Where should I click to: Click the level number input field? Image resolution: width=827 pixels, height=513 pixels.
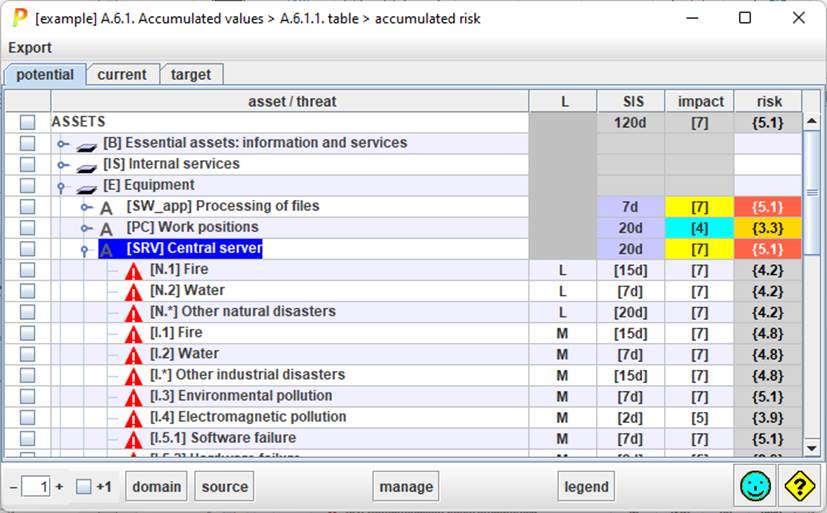pyautogui.click(x=36, y=486)
